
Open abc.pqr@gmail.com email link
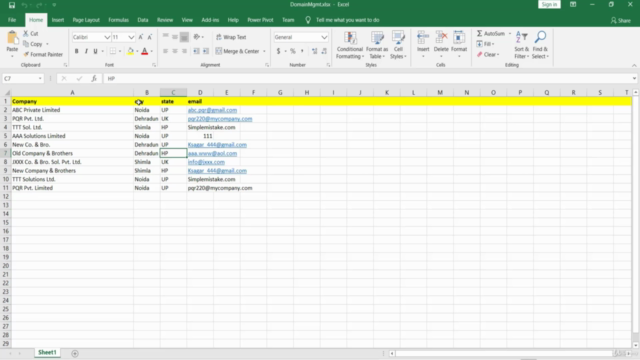coord(212,110)
